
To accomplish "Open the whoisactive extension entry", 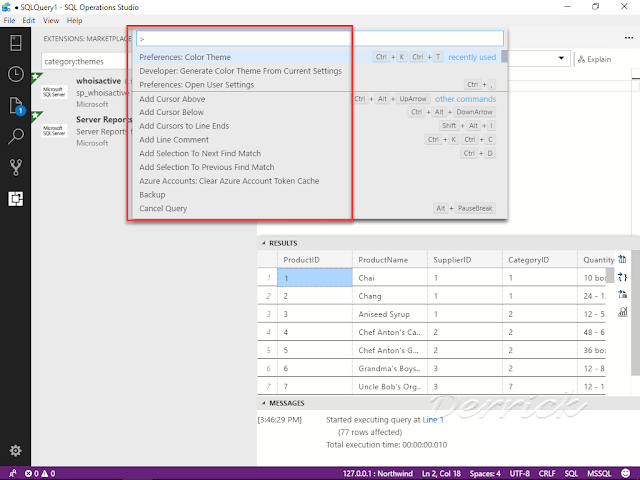I will (82, 92).
